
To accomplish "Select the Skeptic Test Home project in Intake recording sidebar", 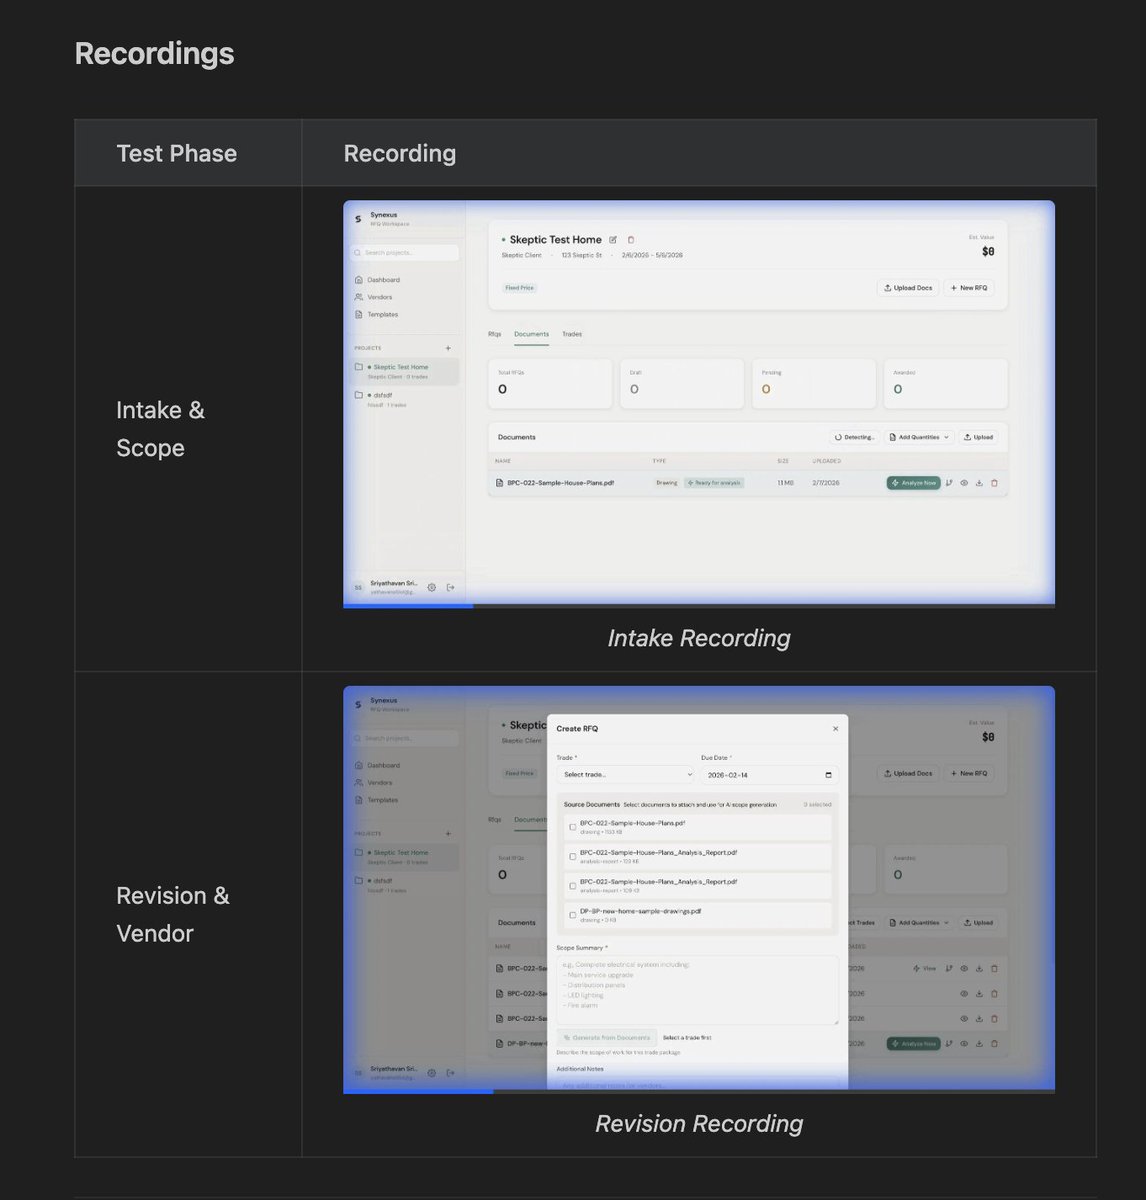I will [x=406, y=371].
